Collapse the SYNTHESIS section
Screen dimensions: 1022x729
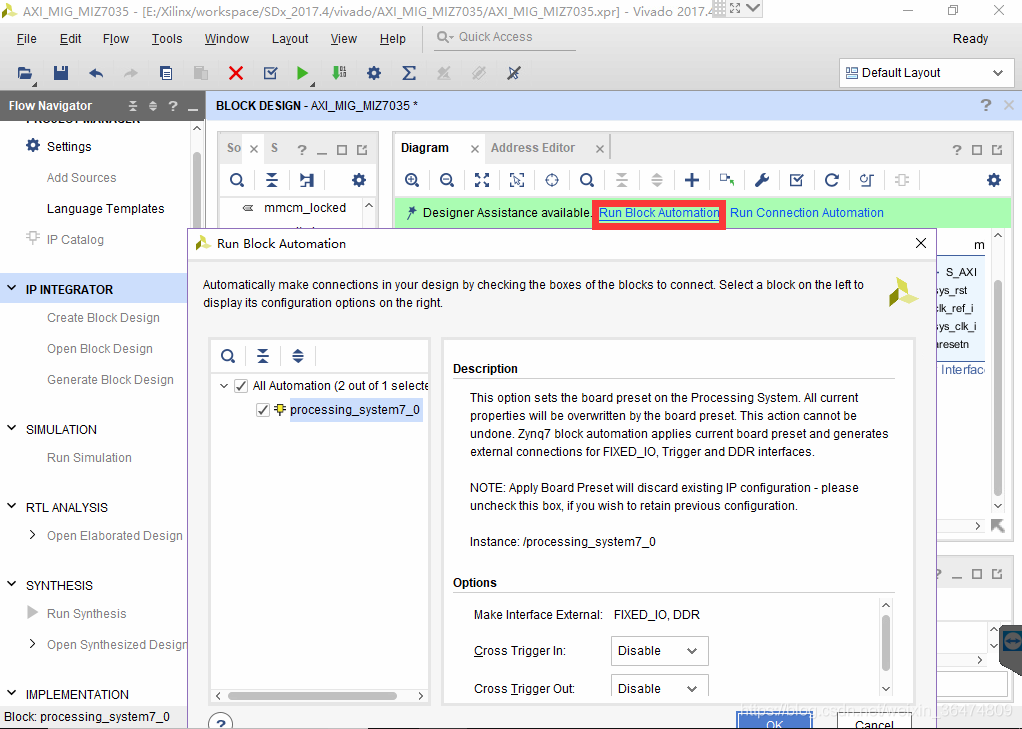pos(12,584)
